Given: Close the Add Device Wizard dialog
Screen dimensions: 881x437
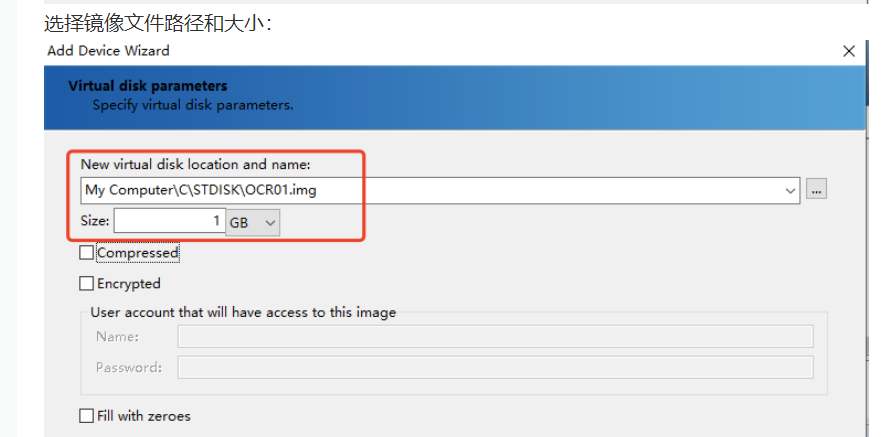Looking at the screenshot, I should pyautogui.click(x=849, y=52).
